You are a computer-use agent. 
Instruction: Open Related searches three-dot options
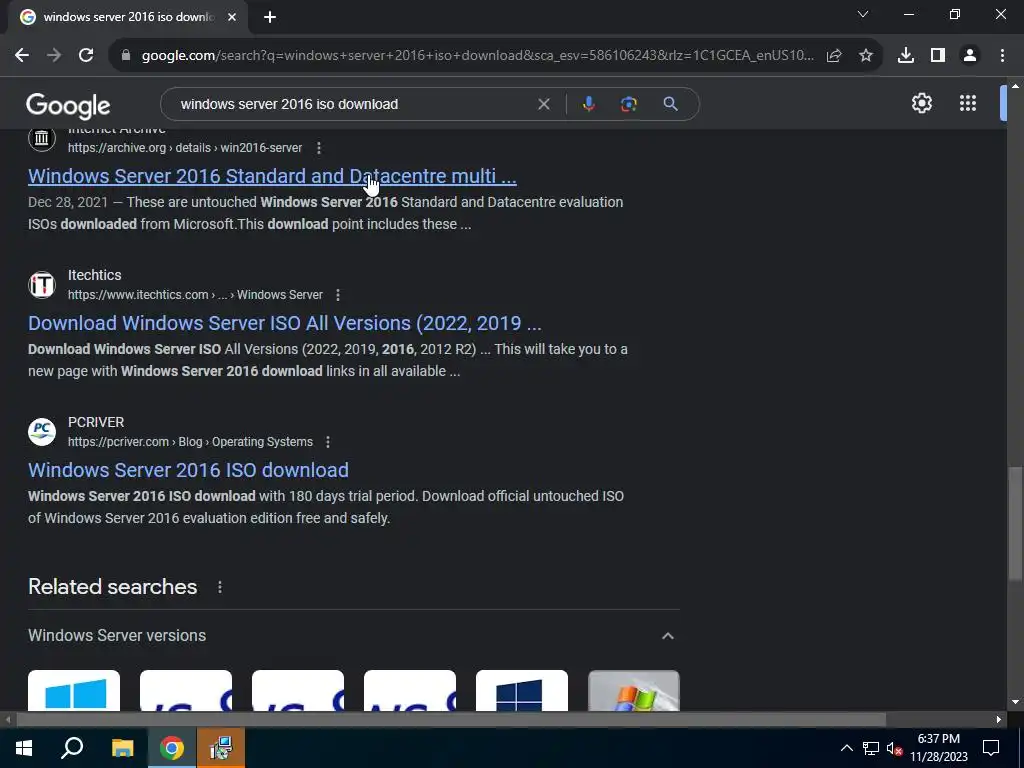point(219,587)
